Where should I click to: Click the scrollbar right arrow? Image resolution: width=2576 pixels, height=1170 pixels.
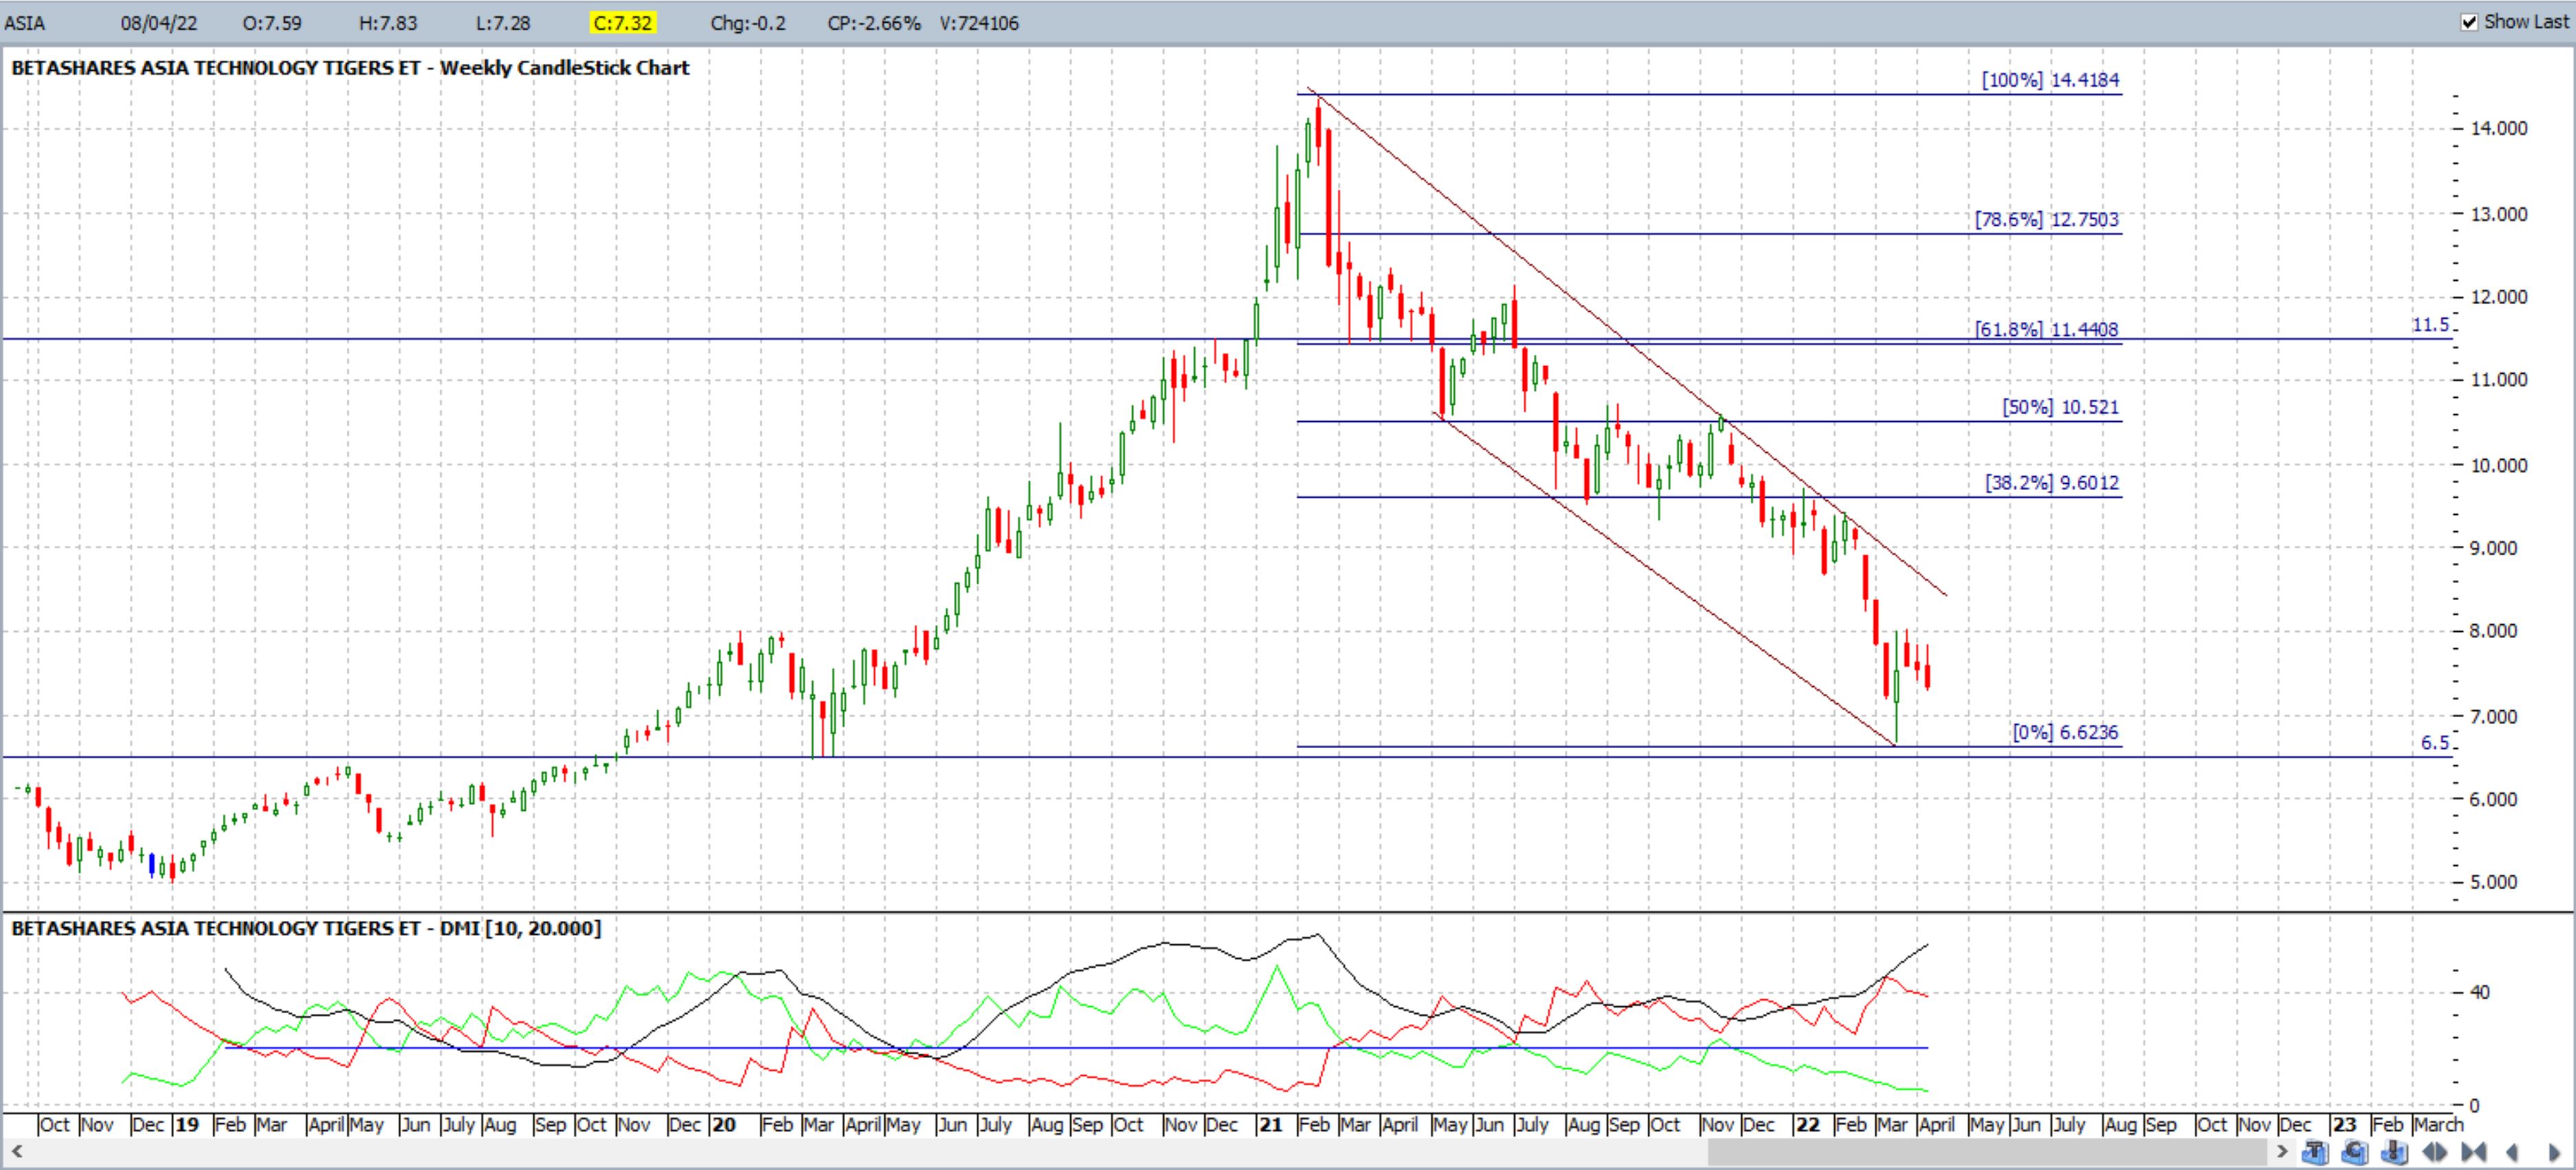point(2283,1152)
